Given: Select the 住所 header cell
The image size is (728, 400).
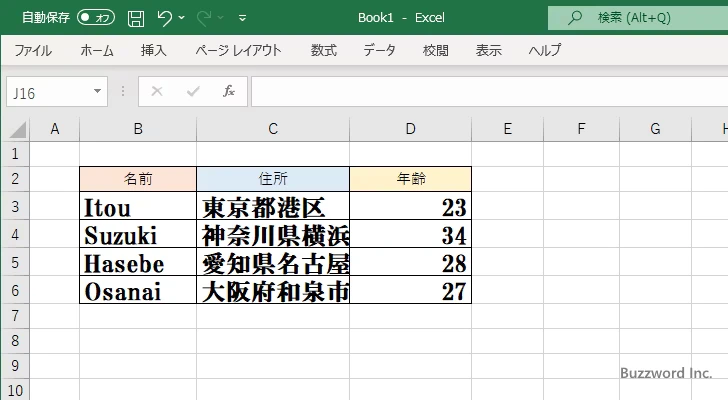Looking at the screenshot, I should (273, 179).
